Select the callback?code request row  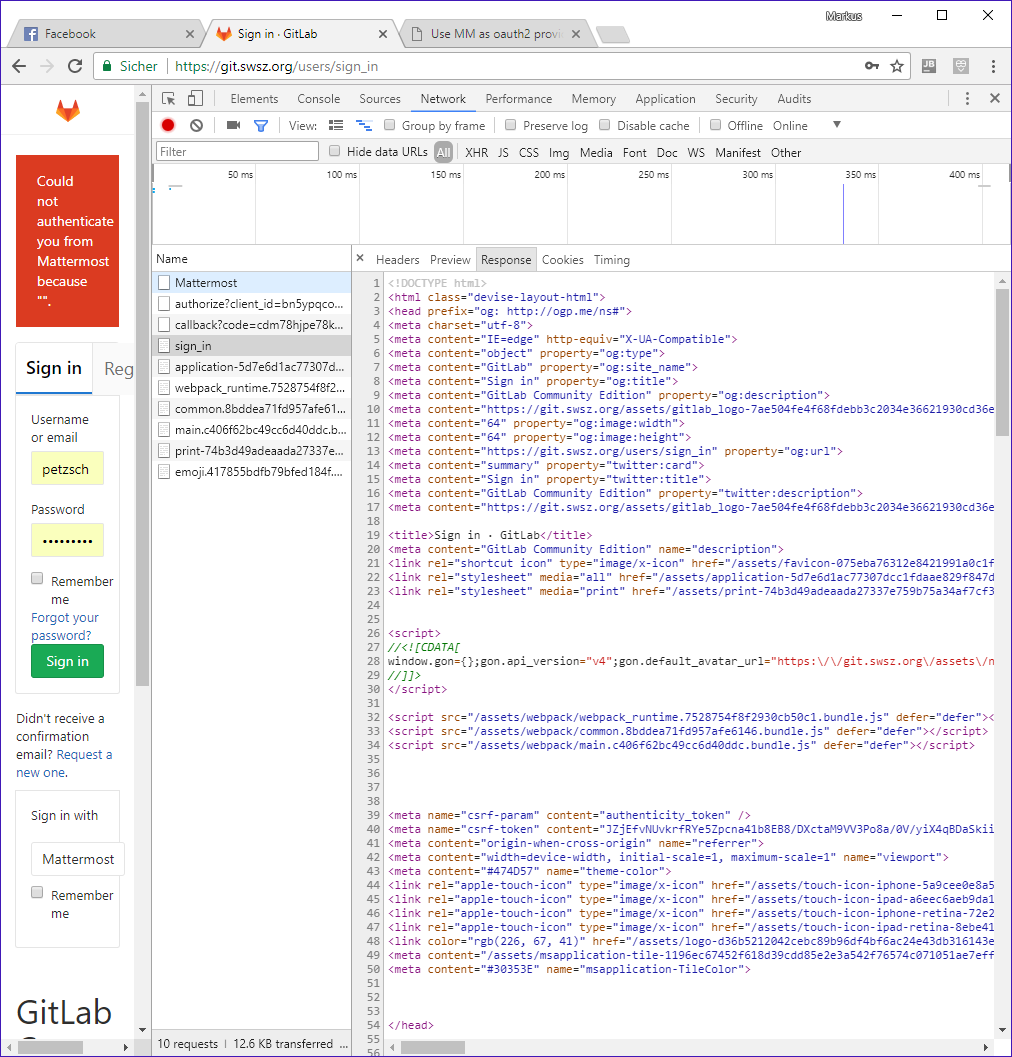[x=251, y=324]
